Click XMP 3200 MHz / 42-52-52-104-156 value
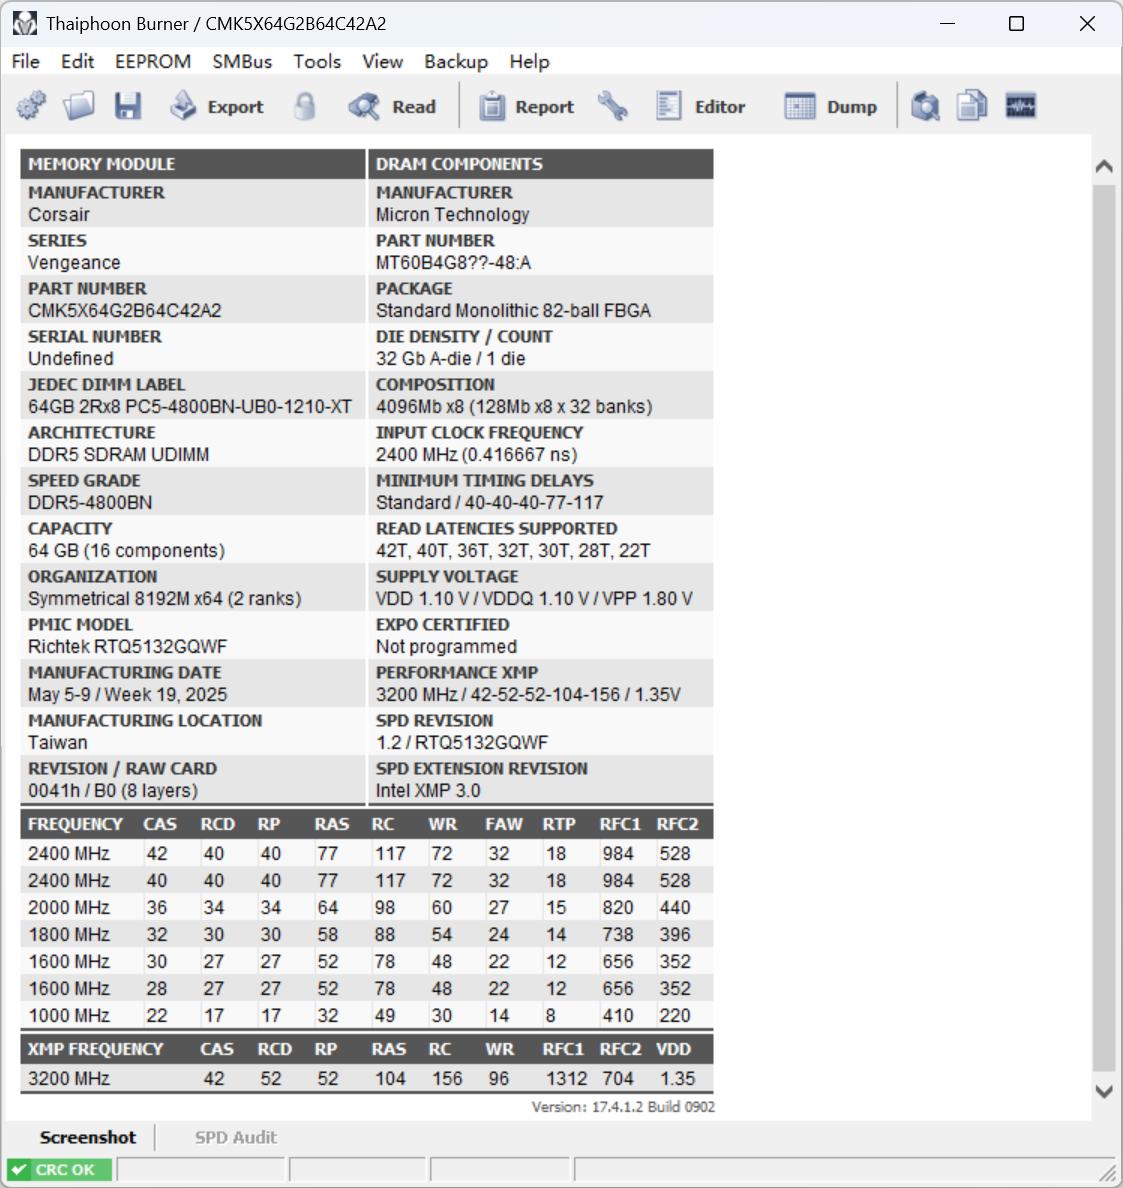 coord(528,695)
